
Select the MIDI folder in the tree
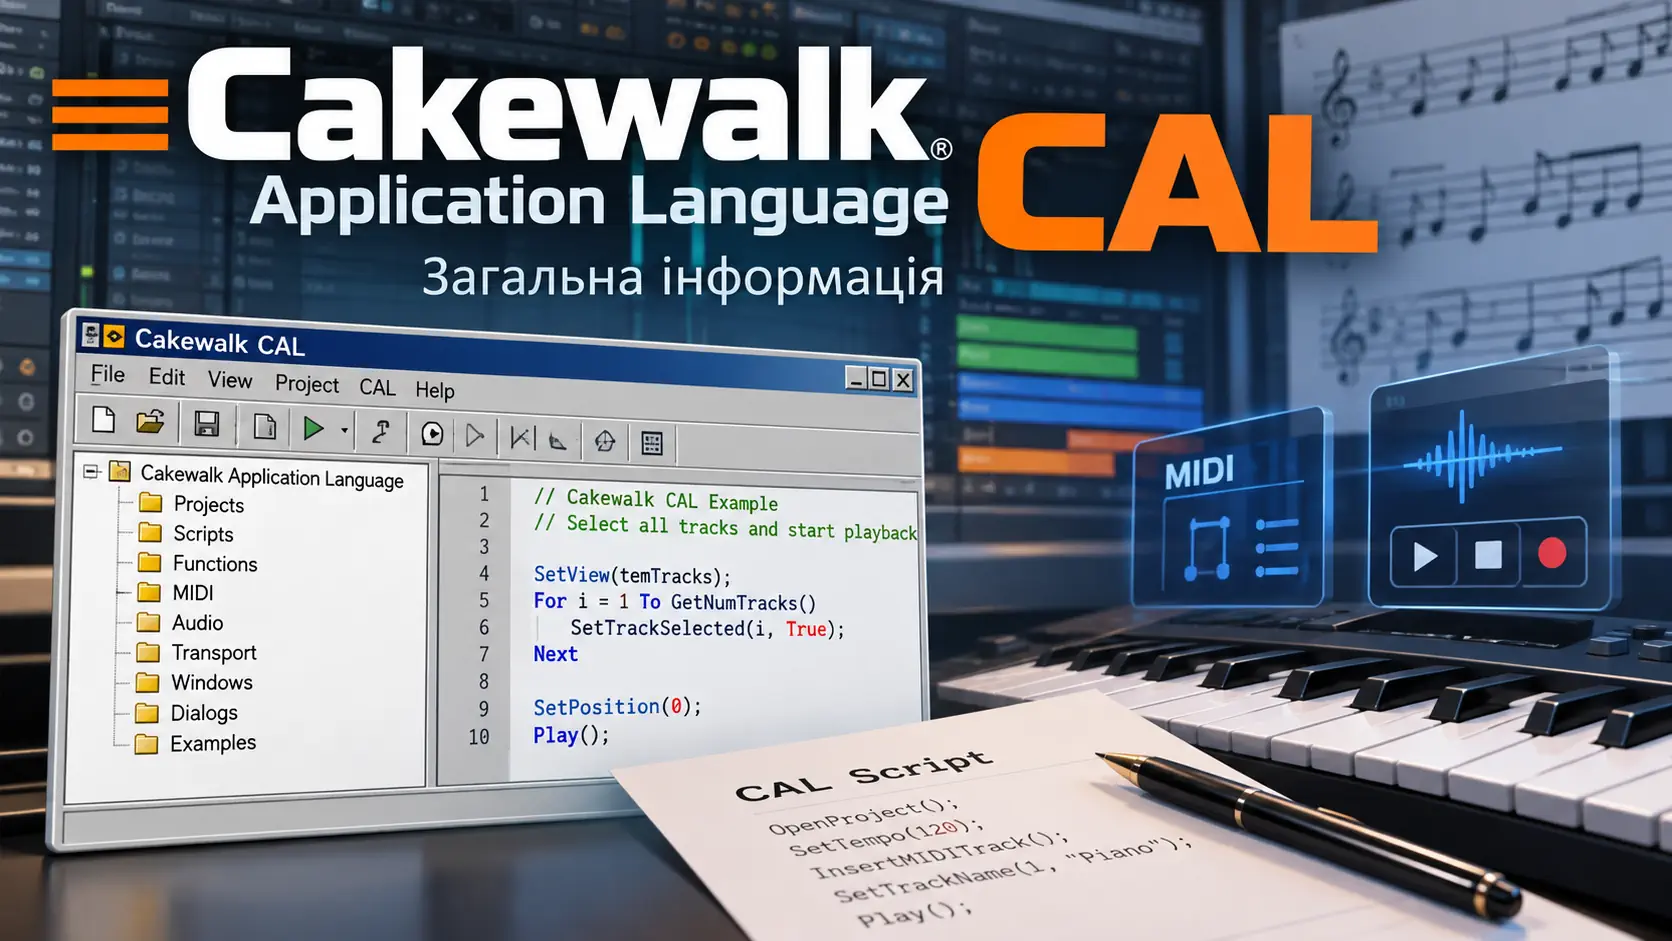193,593
